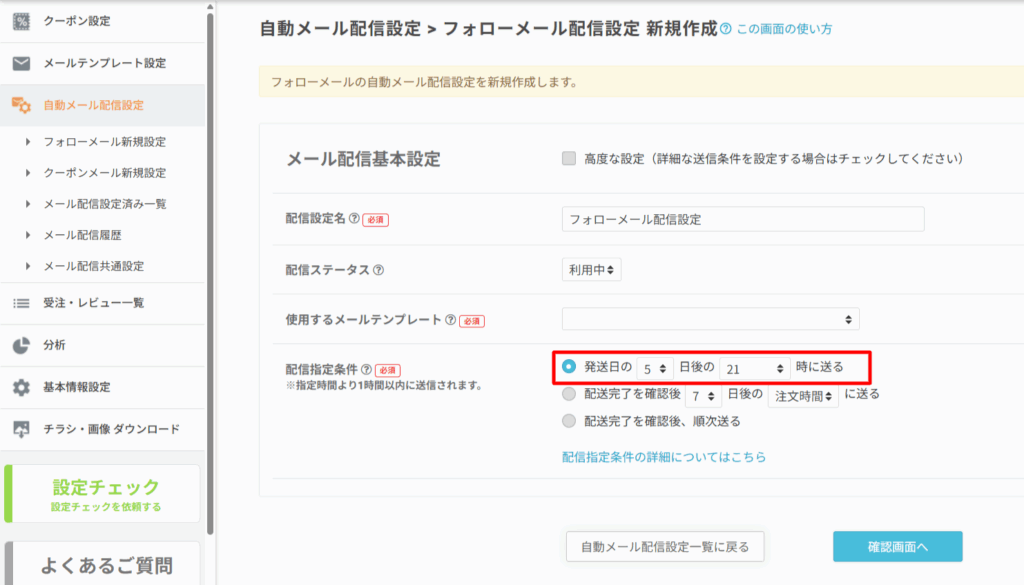Image resolution: width=1024 pixels, height=585 pixels.
Task: Click the 分析 pie chart icon
Action: click(21, 345)
